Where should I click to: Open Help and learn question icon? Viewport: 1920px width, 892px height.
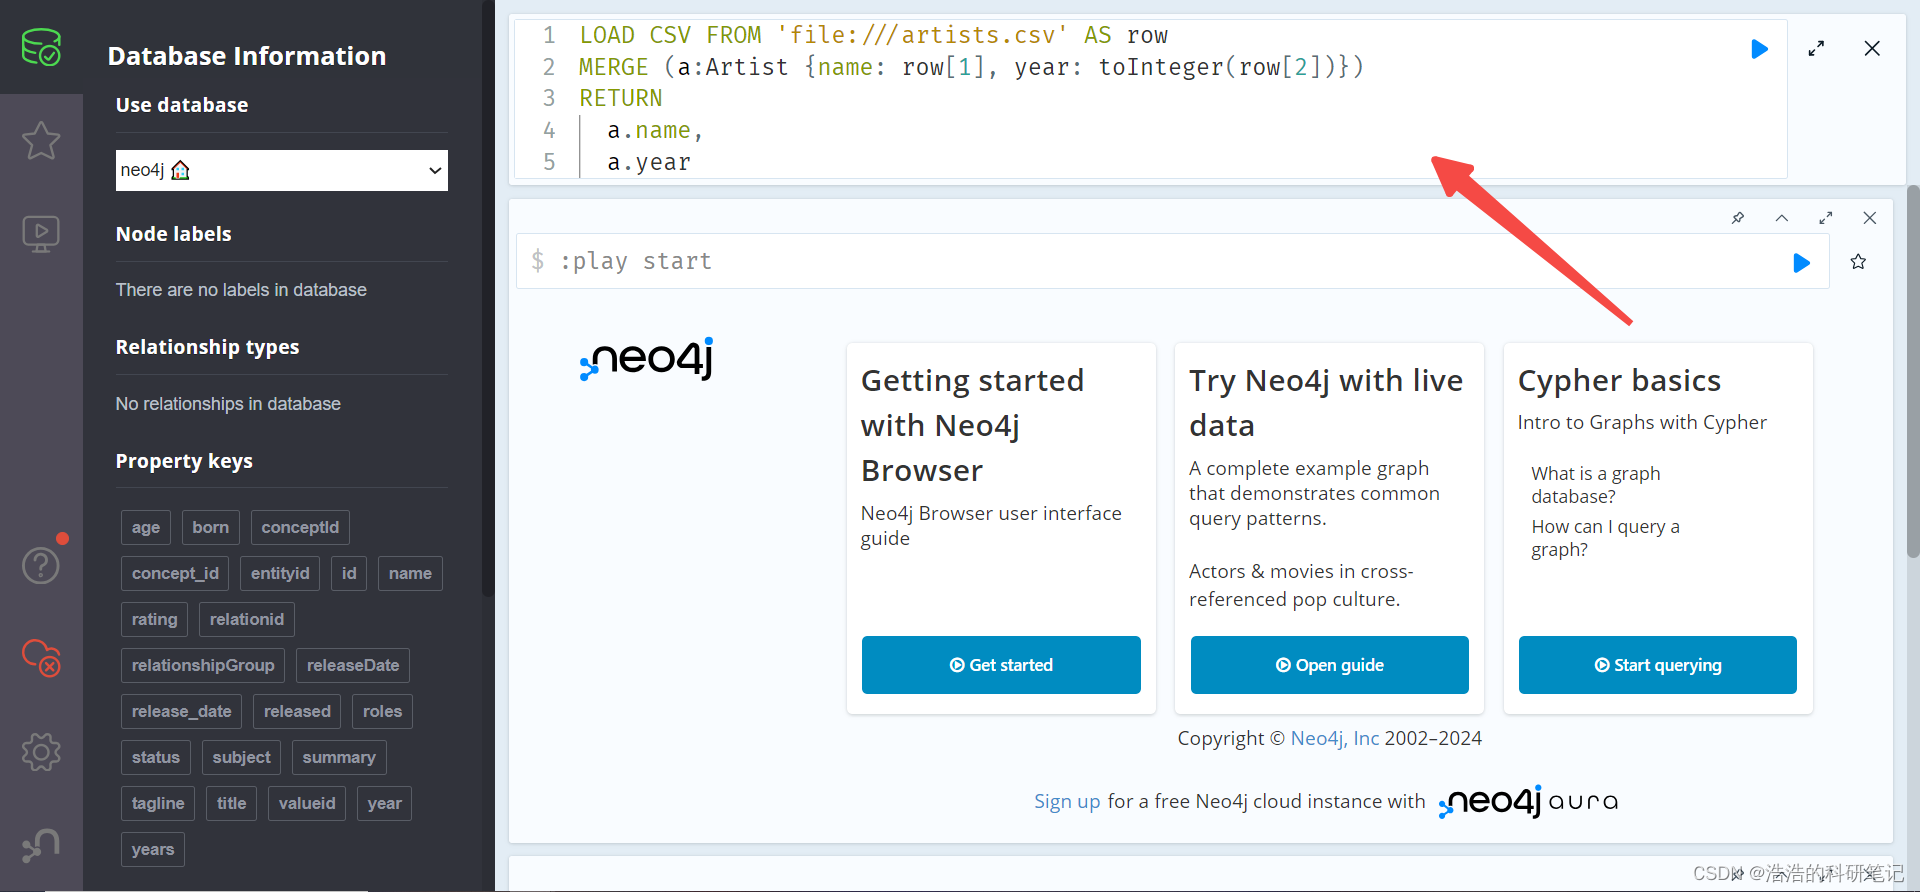[41, 565]
